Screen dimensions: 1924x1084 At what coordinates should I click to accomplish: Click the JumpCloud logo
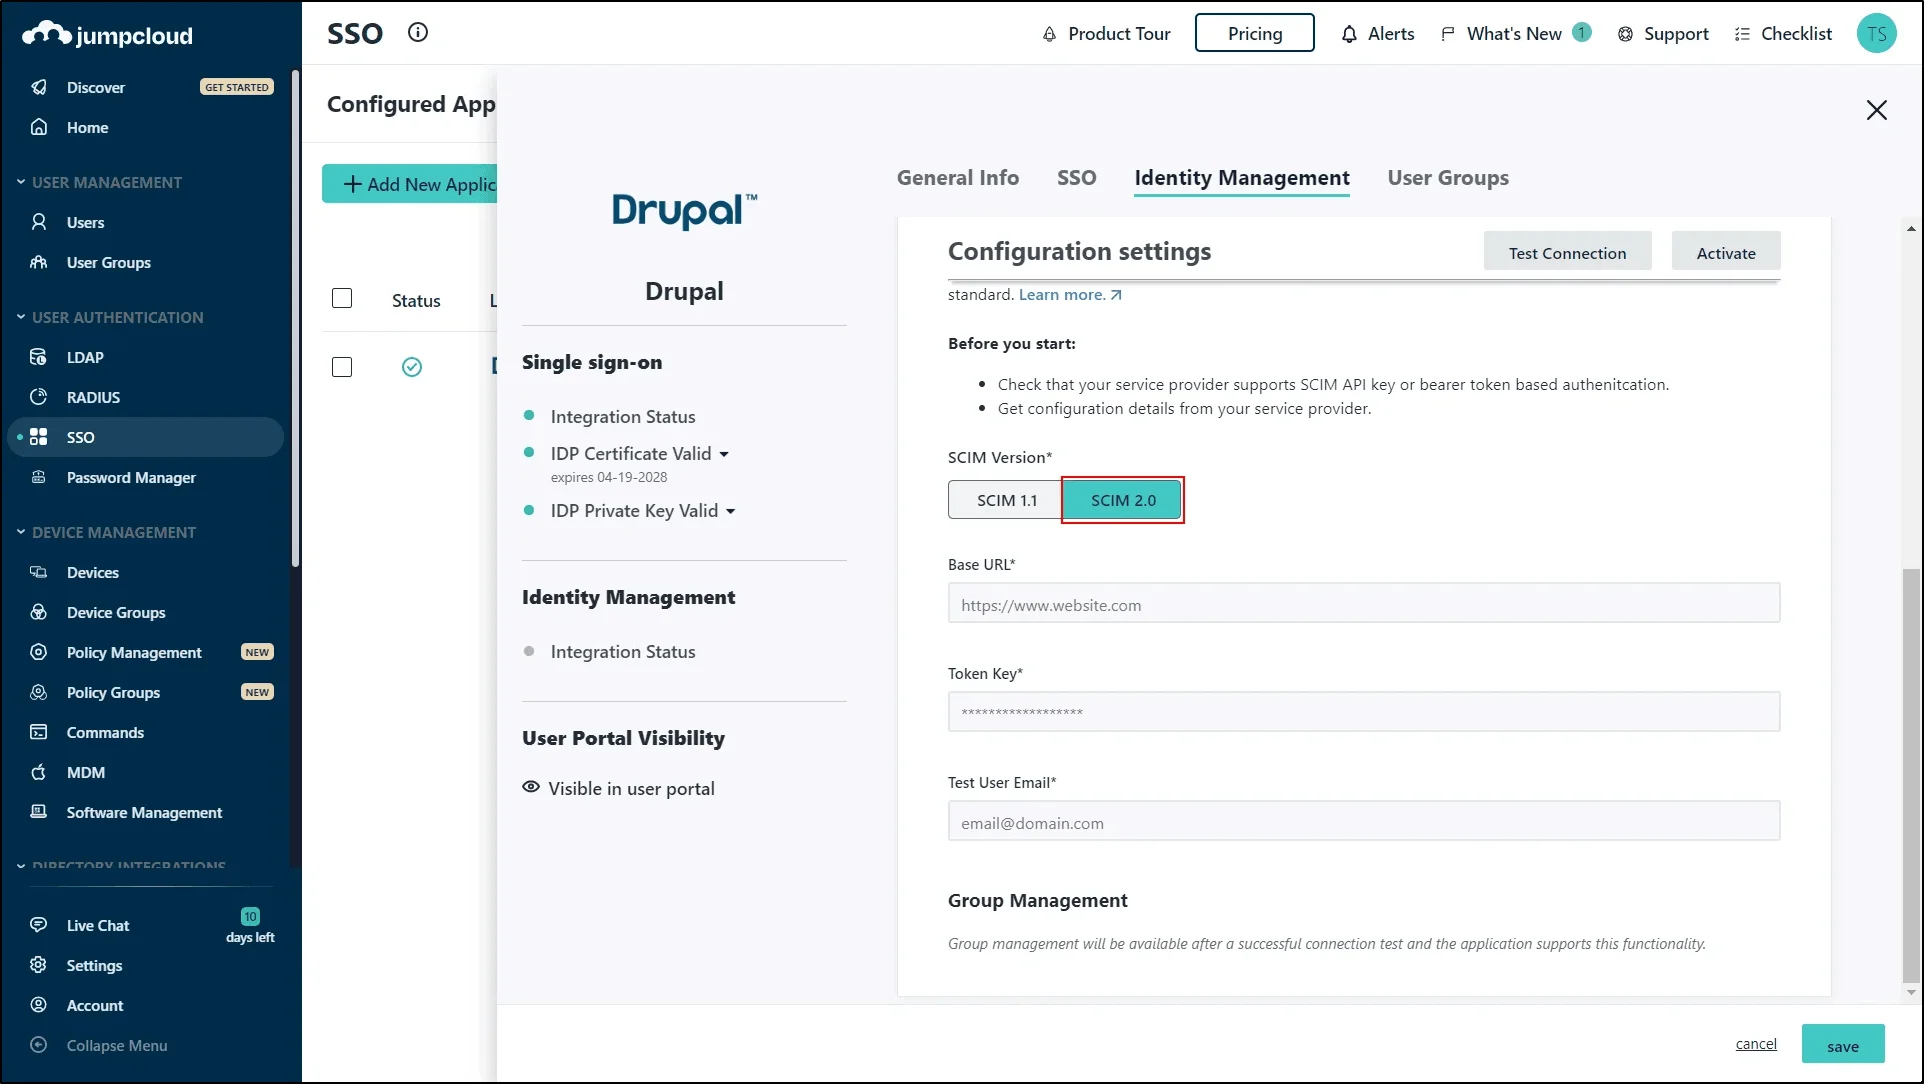click(x=107, y=35)
